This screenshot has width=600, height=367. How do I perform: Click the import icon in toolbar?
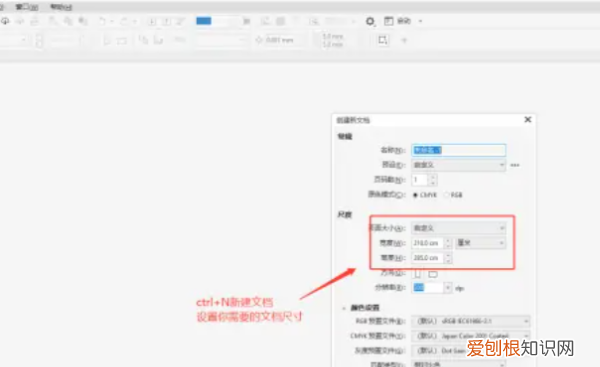click(x=152, y=21)
